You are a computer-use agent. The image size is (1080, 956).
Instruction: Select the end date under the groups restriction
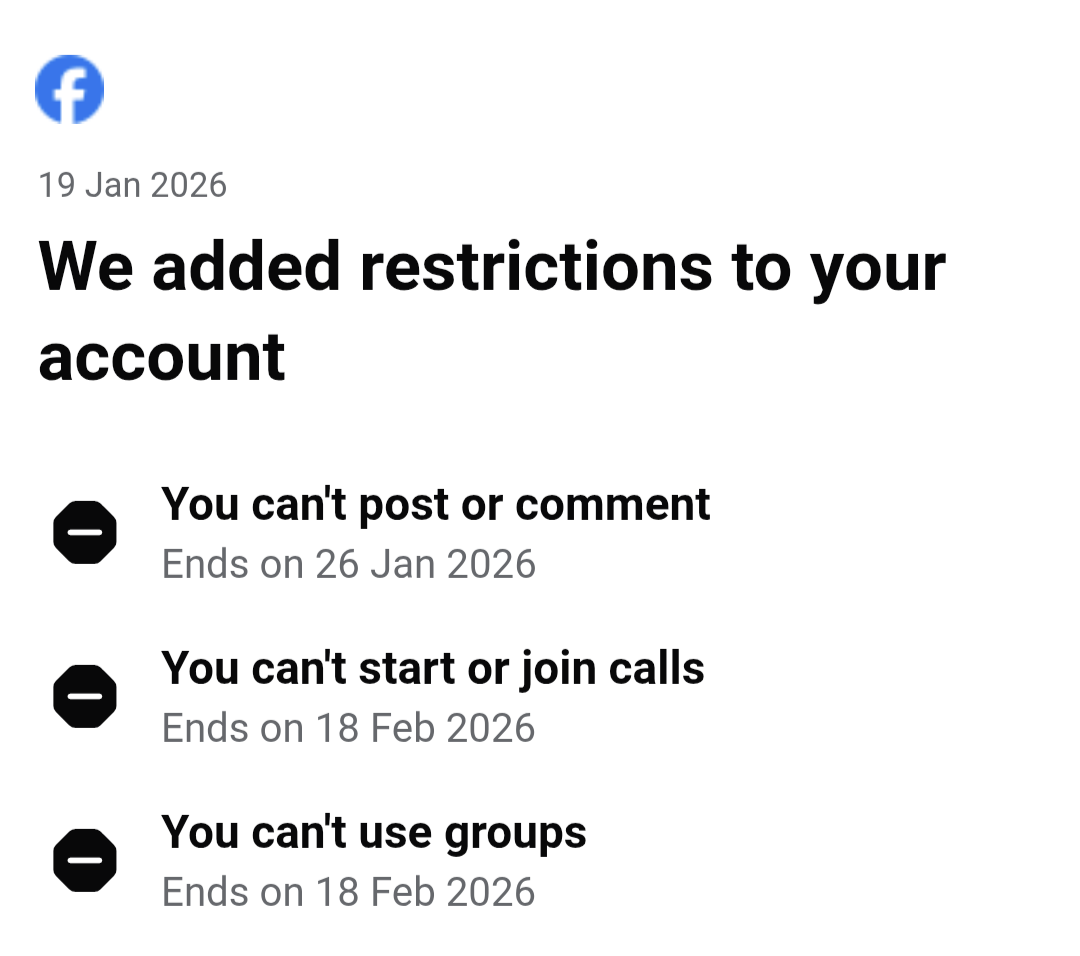[348, 892]
